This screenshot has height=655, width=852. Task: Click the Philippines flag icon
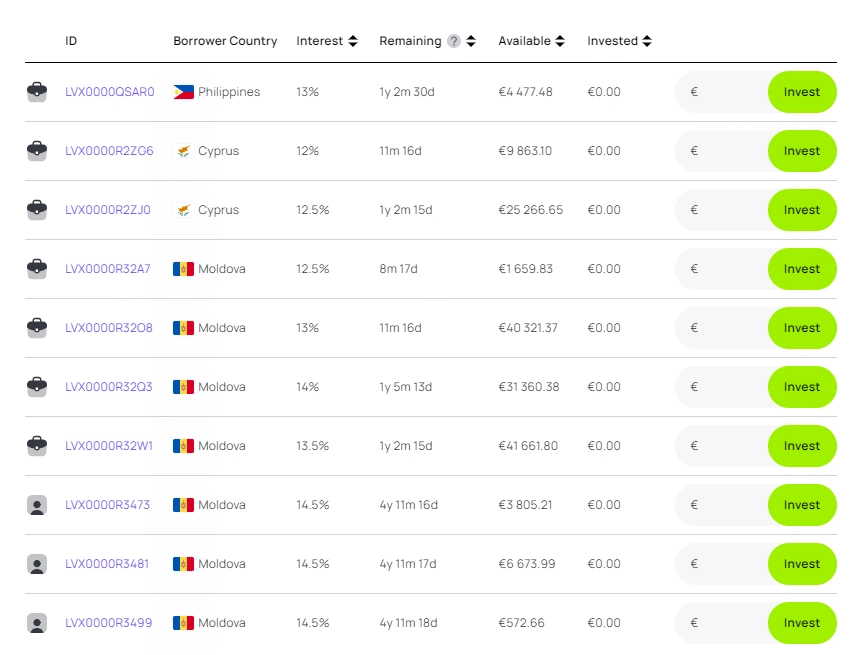click(x=183, y=92)
